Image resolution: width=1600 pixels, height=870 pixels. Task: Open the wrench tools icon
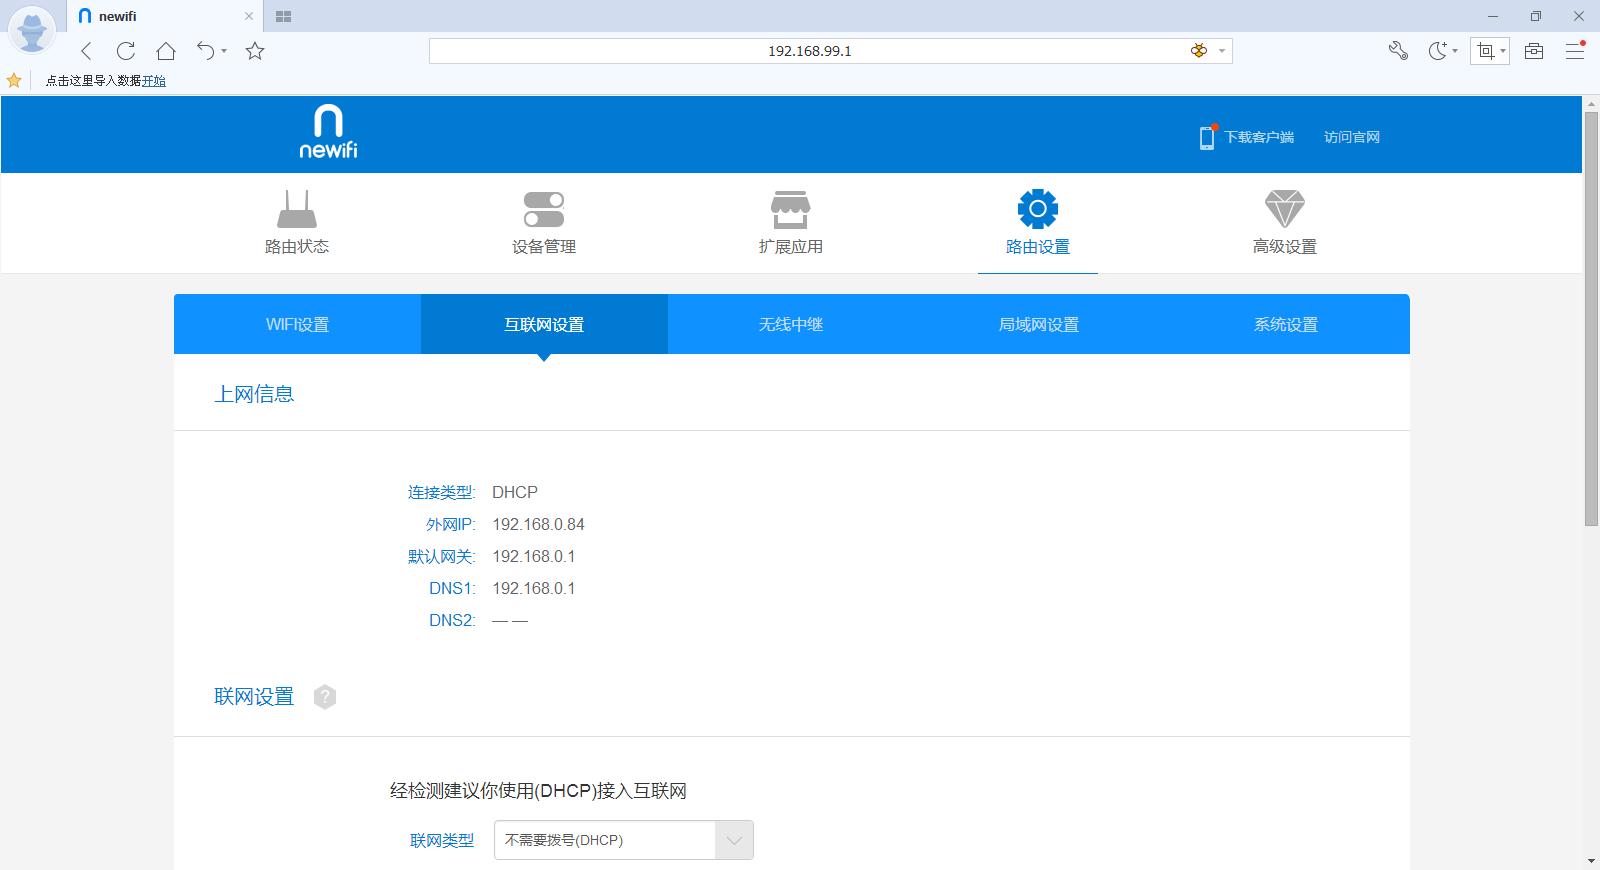click(x=1398, y=51)
